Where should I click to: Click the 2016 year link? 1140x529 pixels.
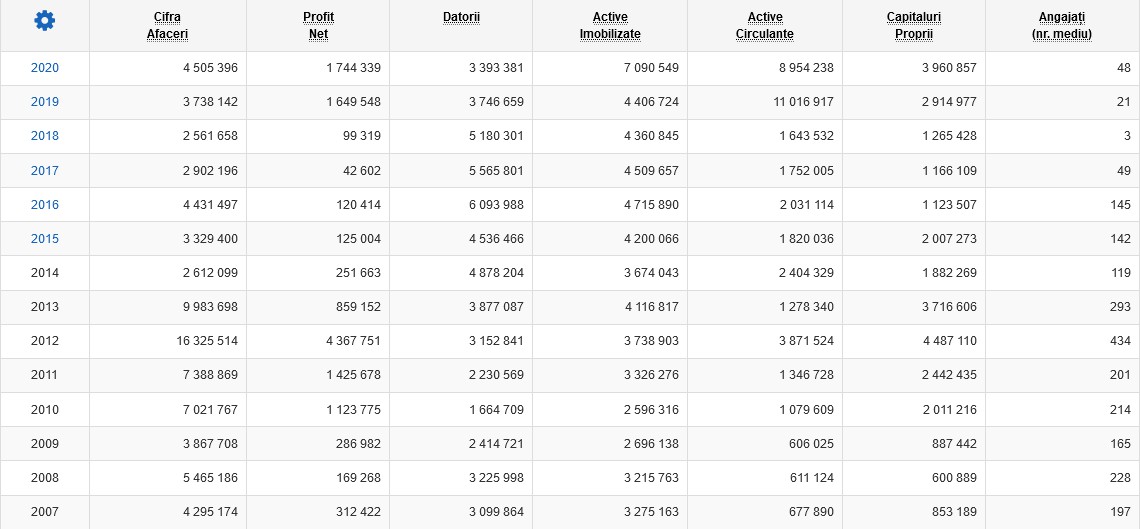pos(45,204)
